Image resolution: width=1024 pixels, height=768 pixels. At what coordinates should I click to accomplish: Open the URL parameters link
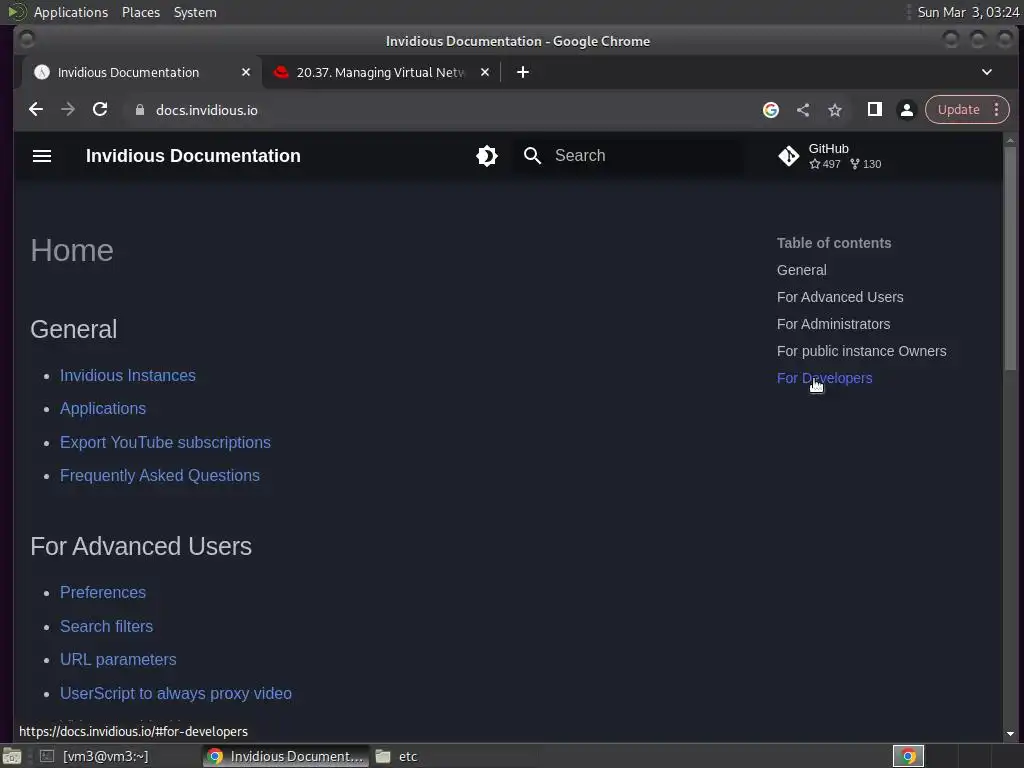pyautogui.click(x=118, y=660)
